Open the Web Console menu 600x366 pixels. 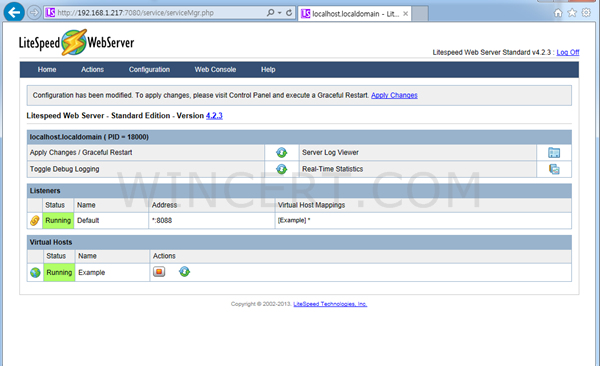coord(215,70)
